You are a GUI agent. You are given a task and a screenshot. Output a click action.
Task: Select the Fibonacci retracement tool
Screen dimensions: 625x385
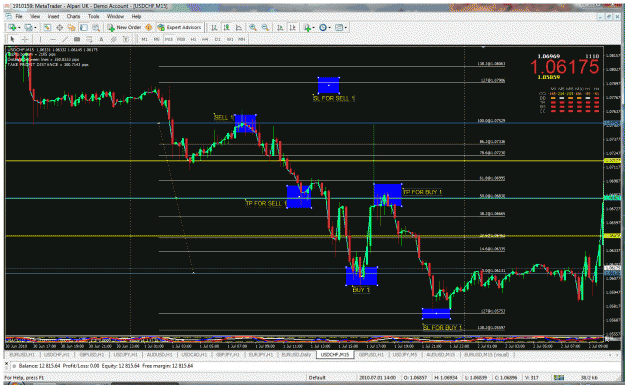coord(89,39)
